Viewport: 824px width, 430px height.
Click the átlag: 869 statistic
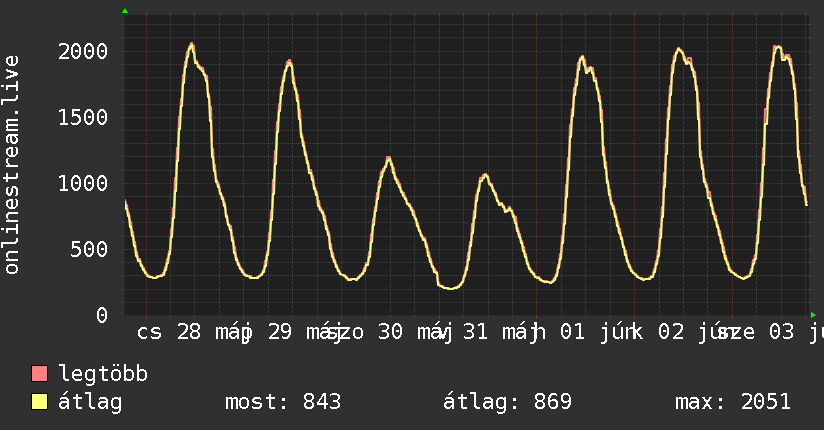(x=507, y=402)
